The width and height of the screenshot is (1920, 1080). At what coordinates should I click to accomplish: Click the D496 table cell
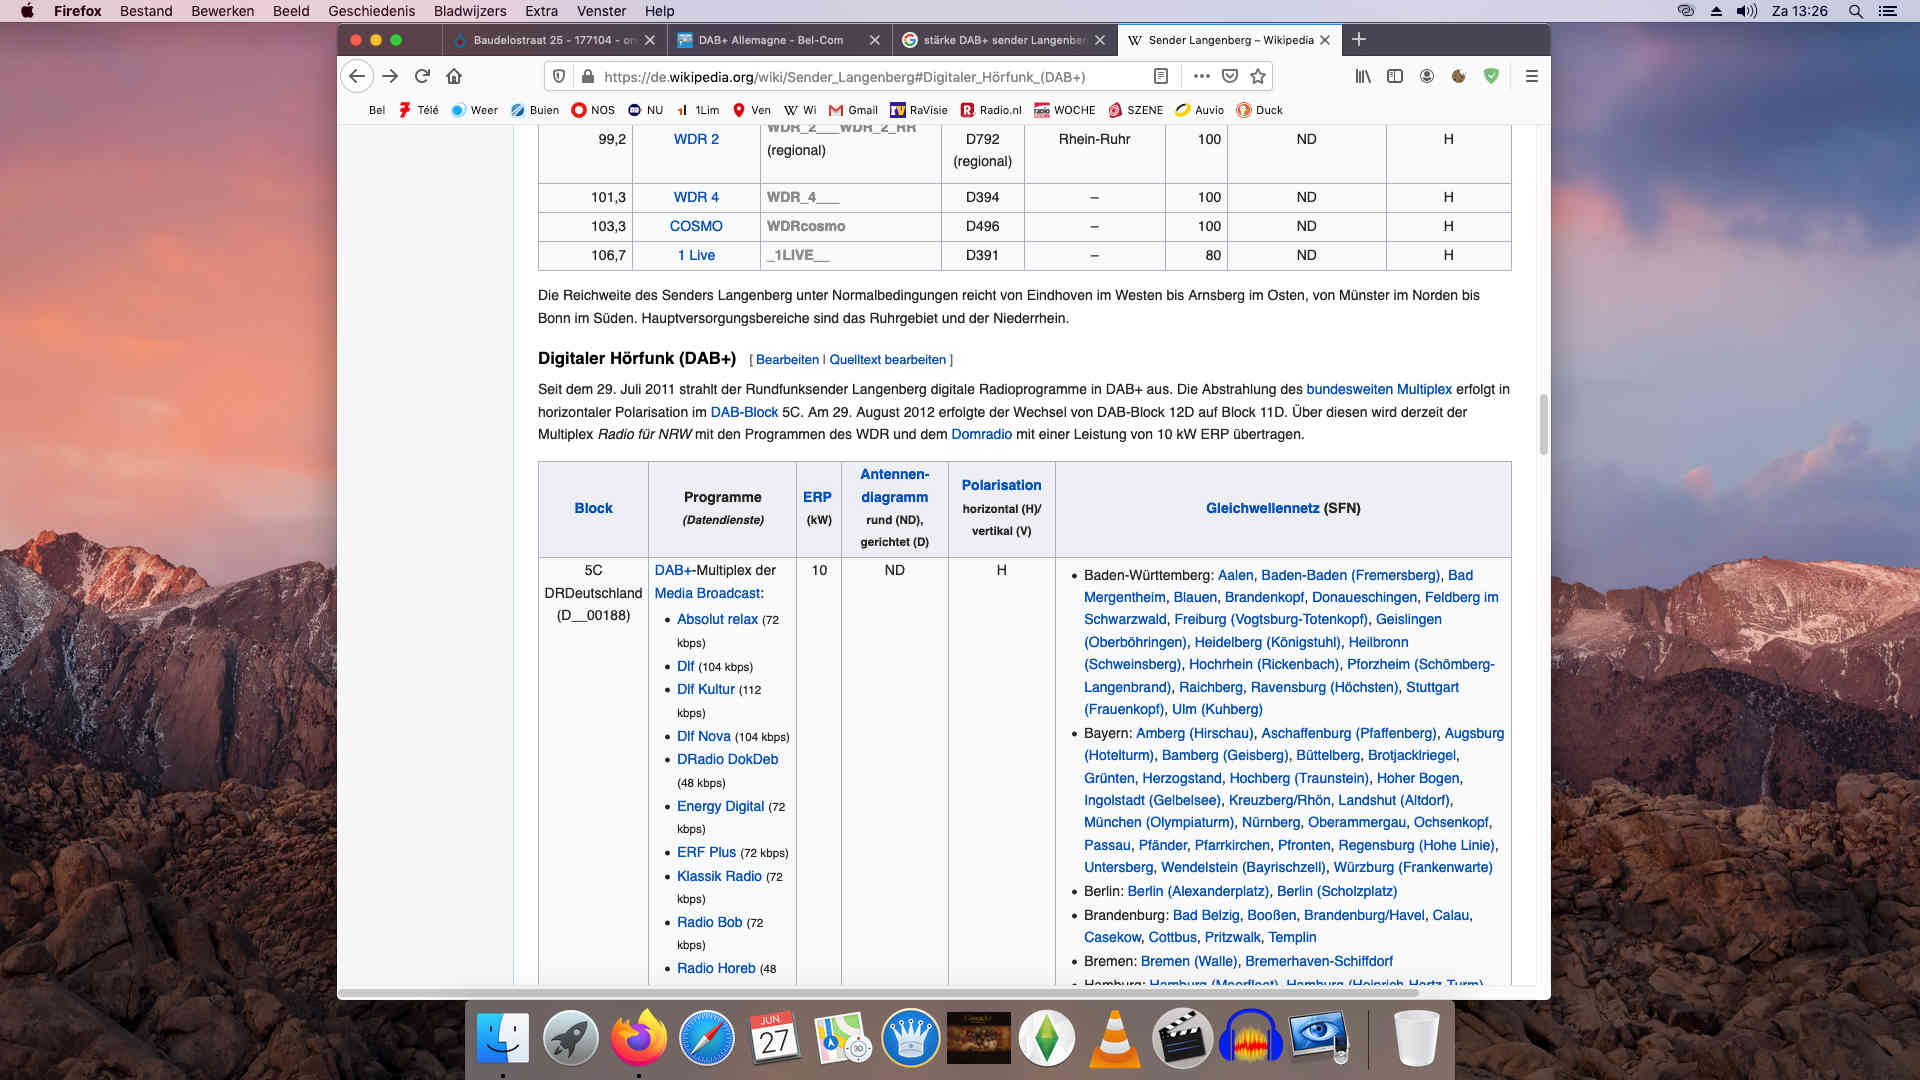pos(982,226)
